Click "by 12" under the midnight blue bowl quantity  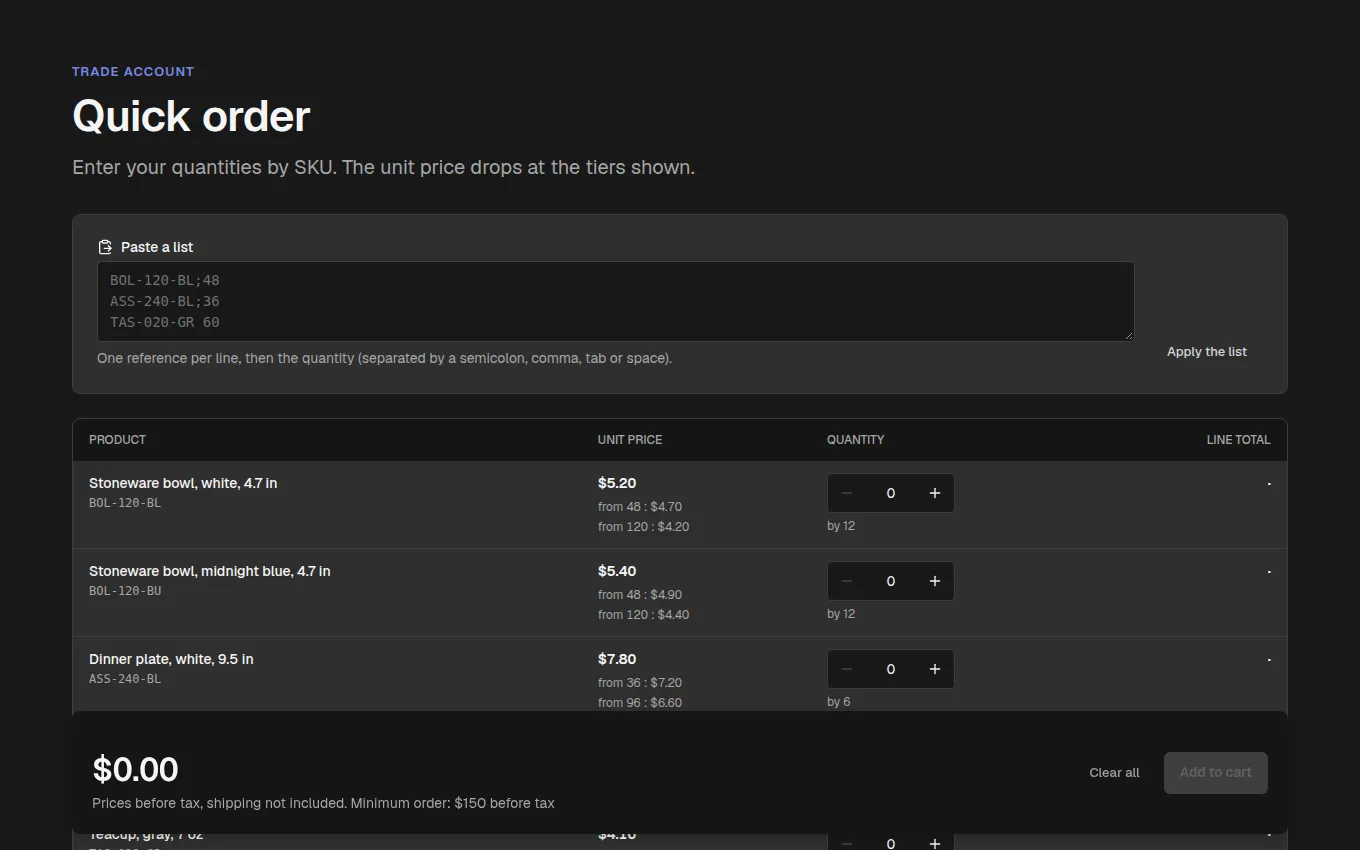841,614
